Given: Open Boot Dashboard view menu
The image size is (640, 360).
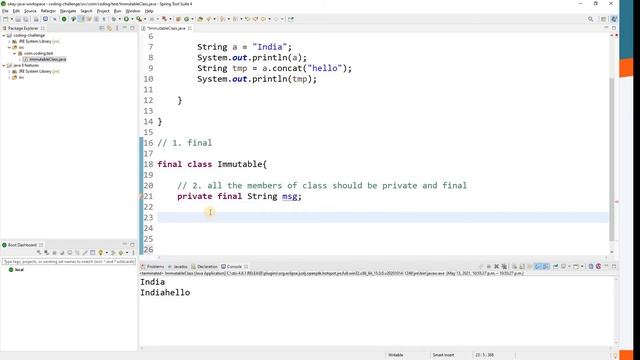Looking at the screenshot, I should coord(133,253).
